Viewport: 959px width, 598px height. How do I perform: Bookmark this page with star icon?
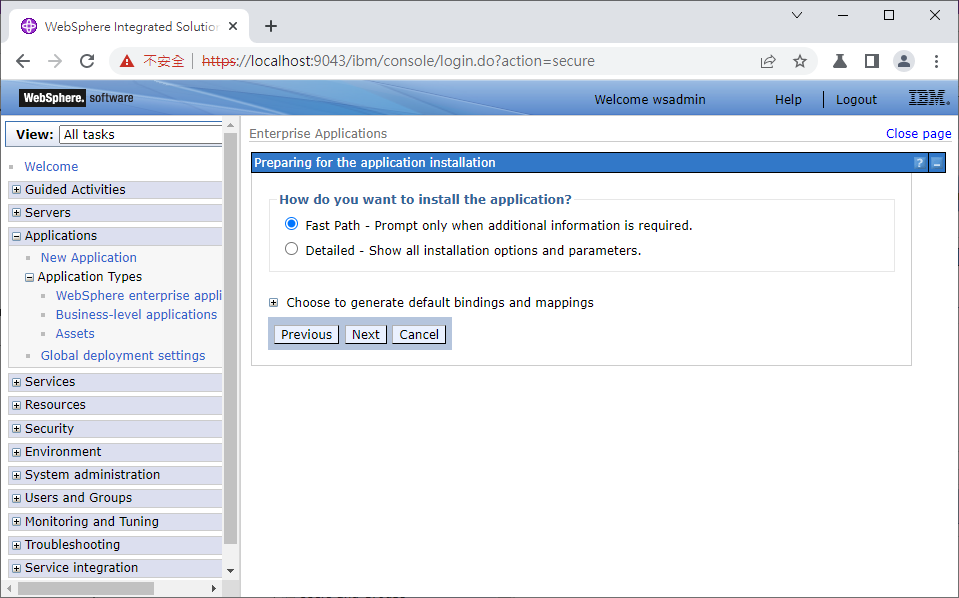pyautogui.click(x=800, y=61)
